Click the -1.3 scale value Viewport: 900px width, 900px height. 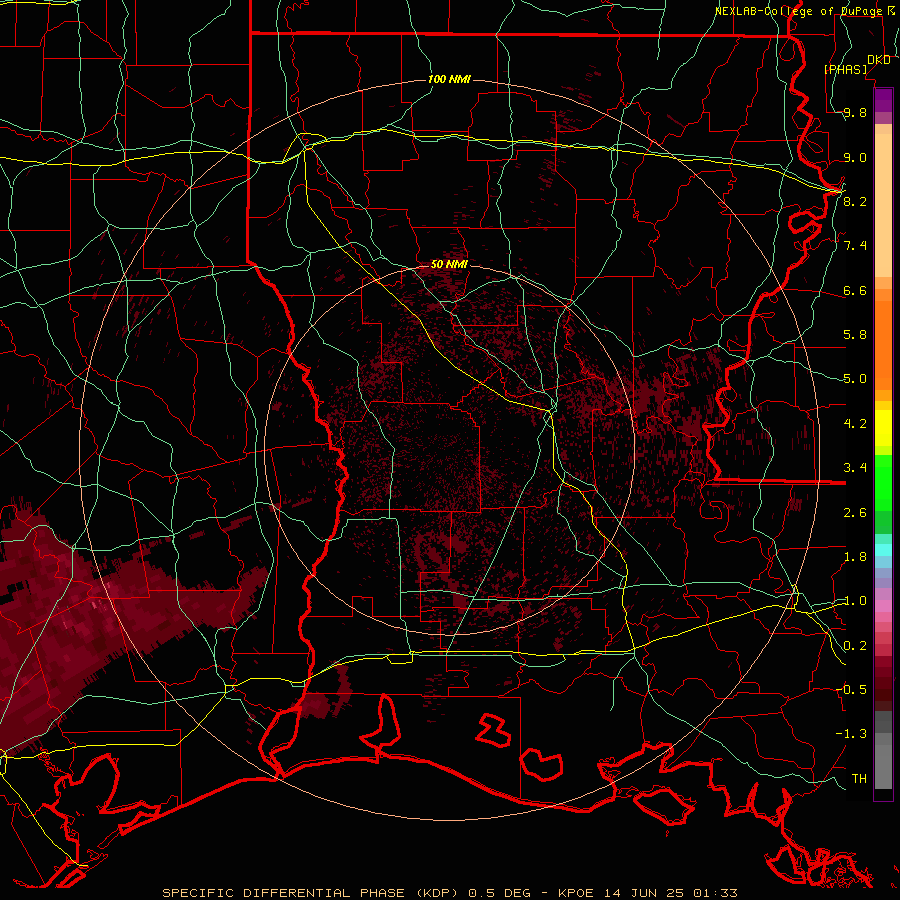851,734
